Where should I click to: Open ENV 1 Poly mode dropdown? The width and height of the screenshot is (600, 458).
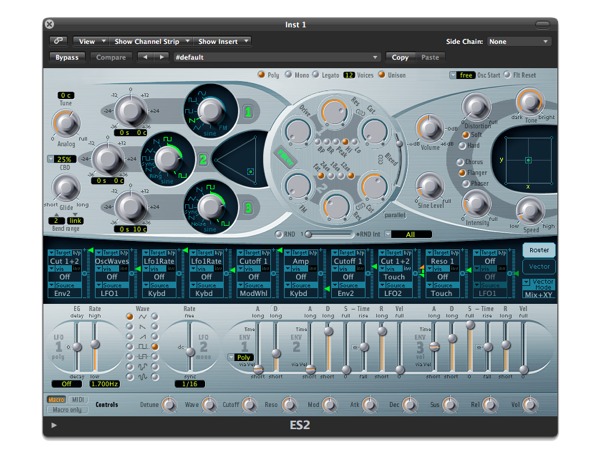click(241, 357)
